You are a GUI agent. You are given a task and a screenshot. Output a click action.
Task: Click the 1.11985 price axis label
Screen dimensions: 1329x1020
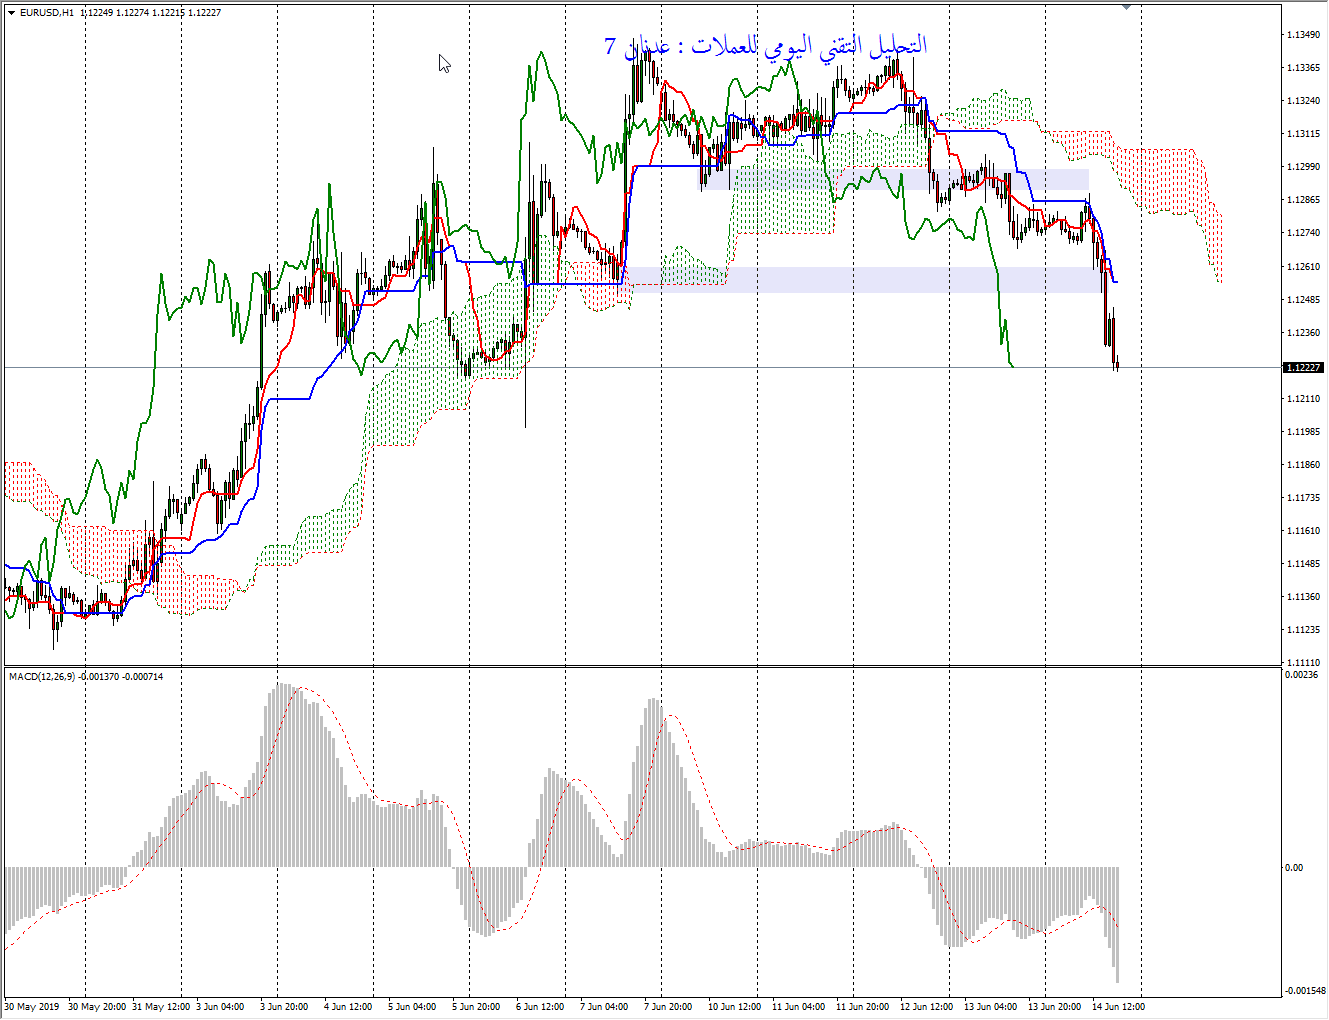pos(1303,432)
